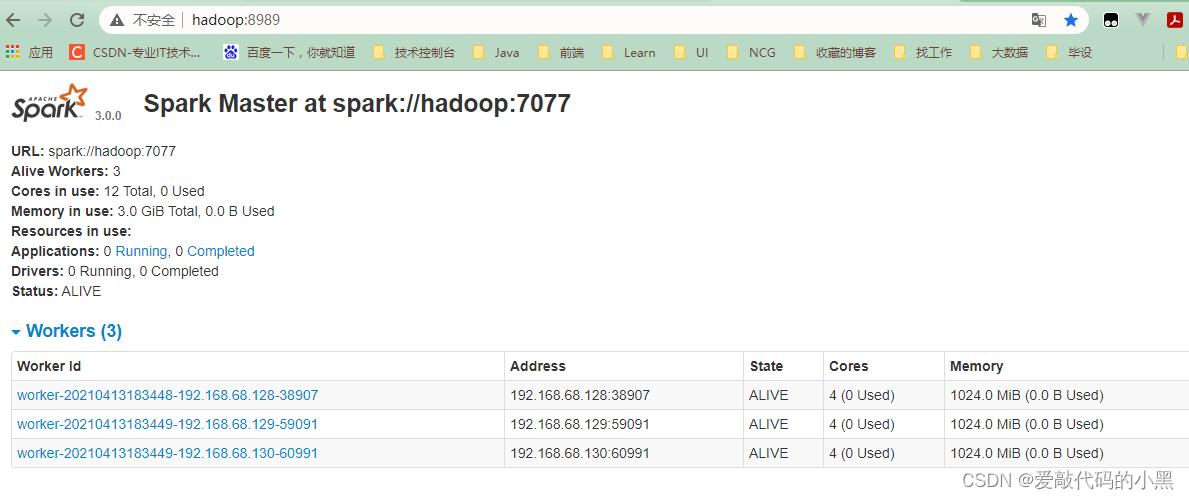
Task: Open the NCG bookmark folder
Action: [752, 52]
